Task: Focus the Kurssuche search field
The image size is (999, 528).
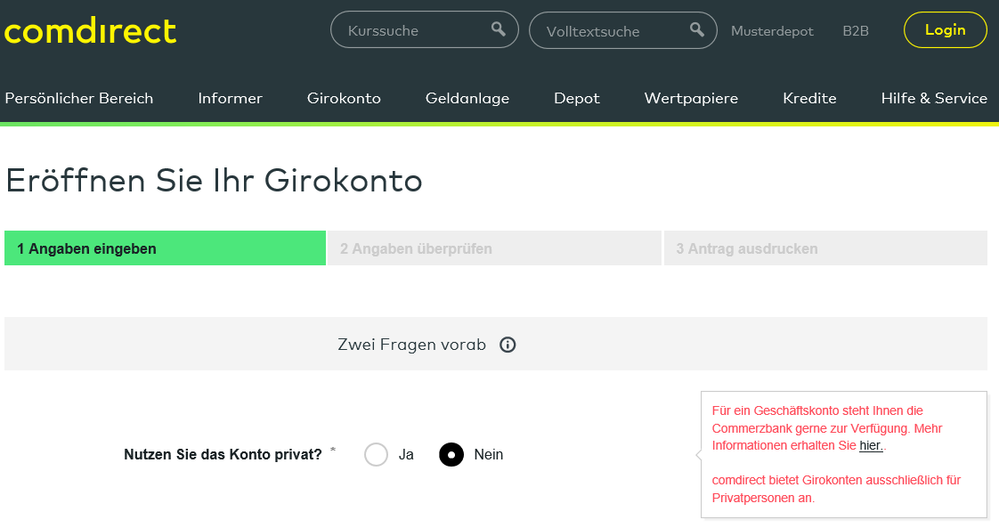Action: (424, 30)
